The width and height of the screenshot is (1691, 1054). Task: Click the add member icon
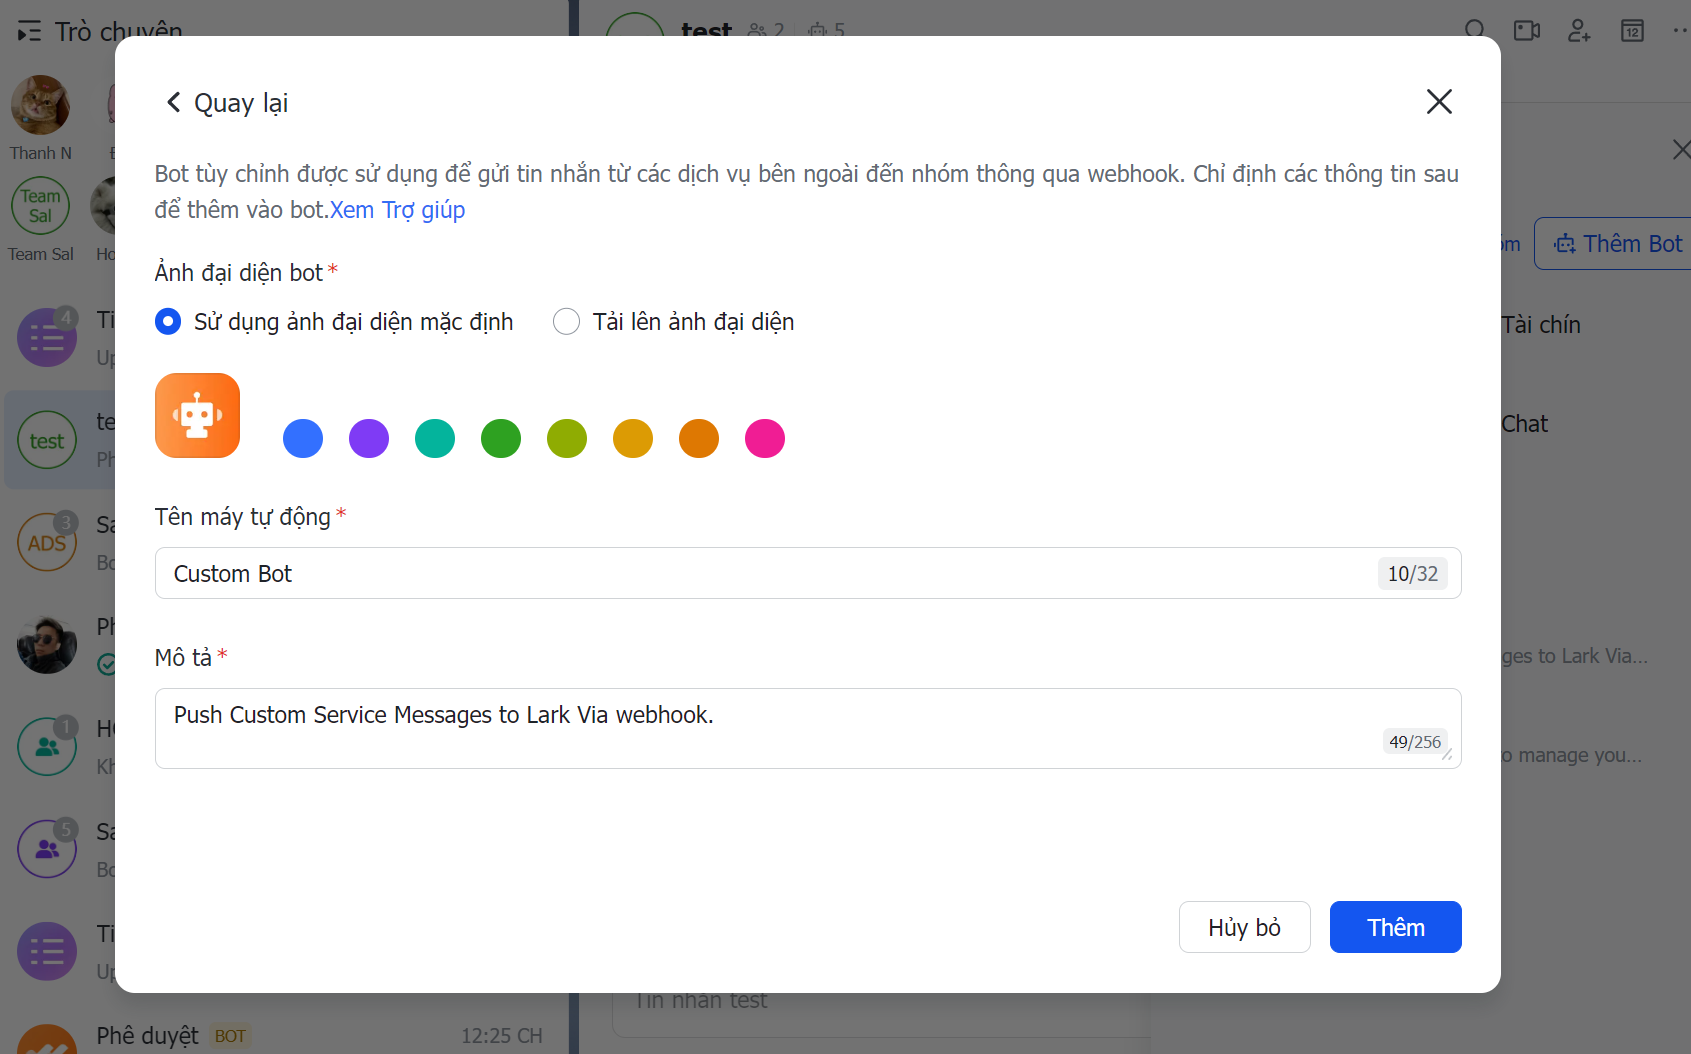pos(1579,30)
